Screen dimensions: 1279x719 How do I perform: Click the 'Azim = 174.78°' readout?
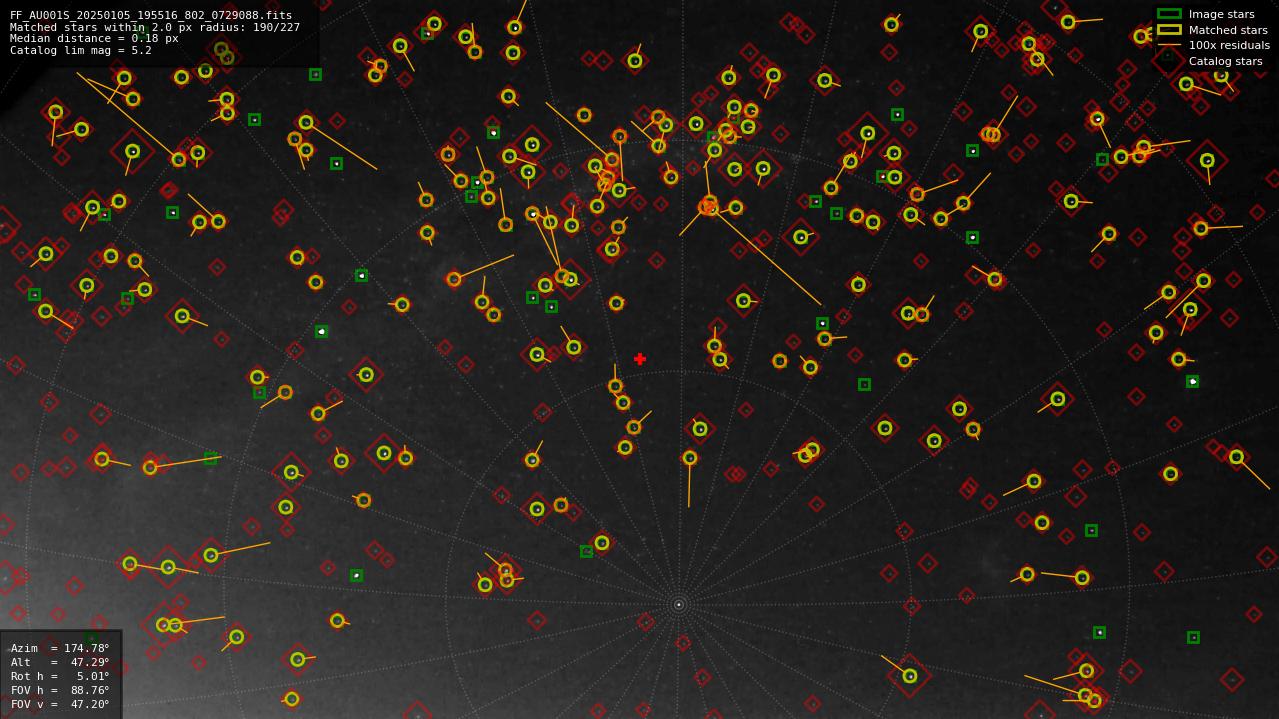point(60,648)
